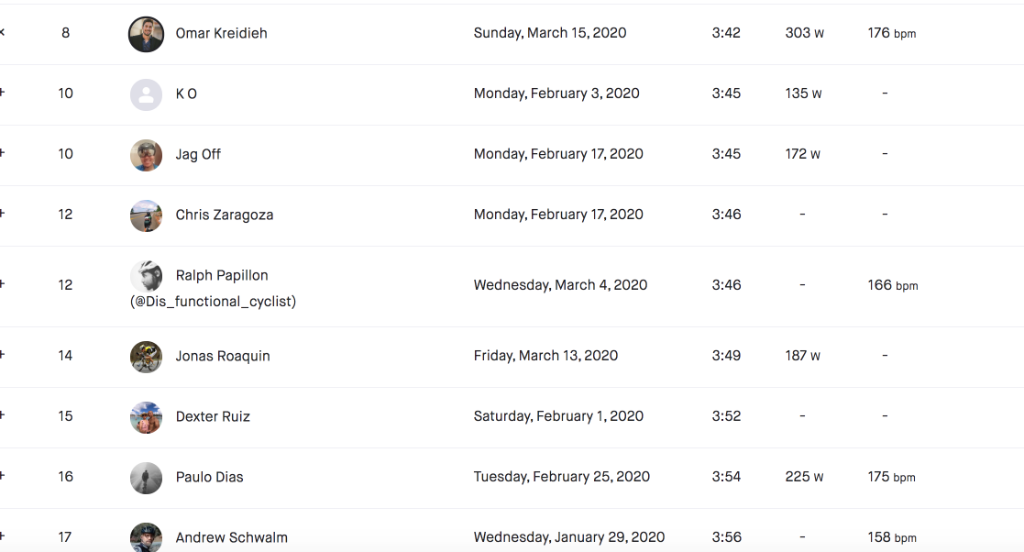Click the 3:42 time for Omar Kreidieh
Image resolution: width=1024 pixels, height=552 pixels.
pyautogui.click(x=726, y=33)
